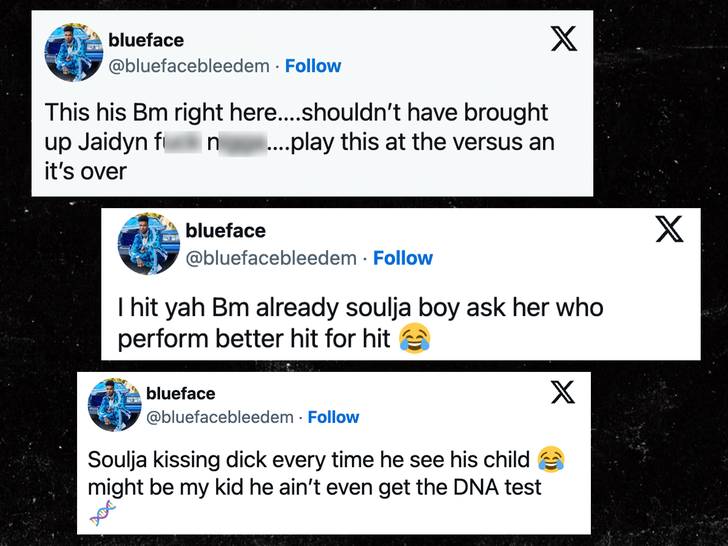The height and width of the screenshot is (546, 728).
Task: Click the laughing emoji after "hit for hit"
Action: [x=414, y=339]
